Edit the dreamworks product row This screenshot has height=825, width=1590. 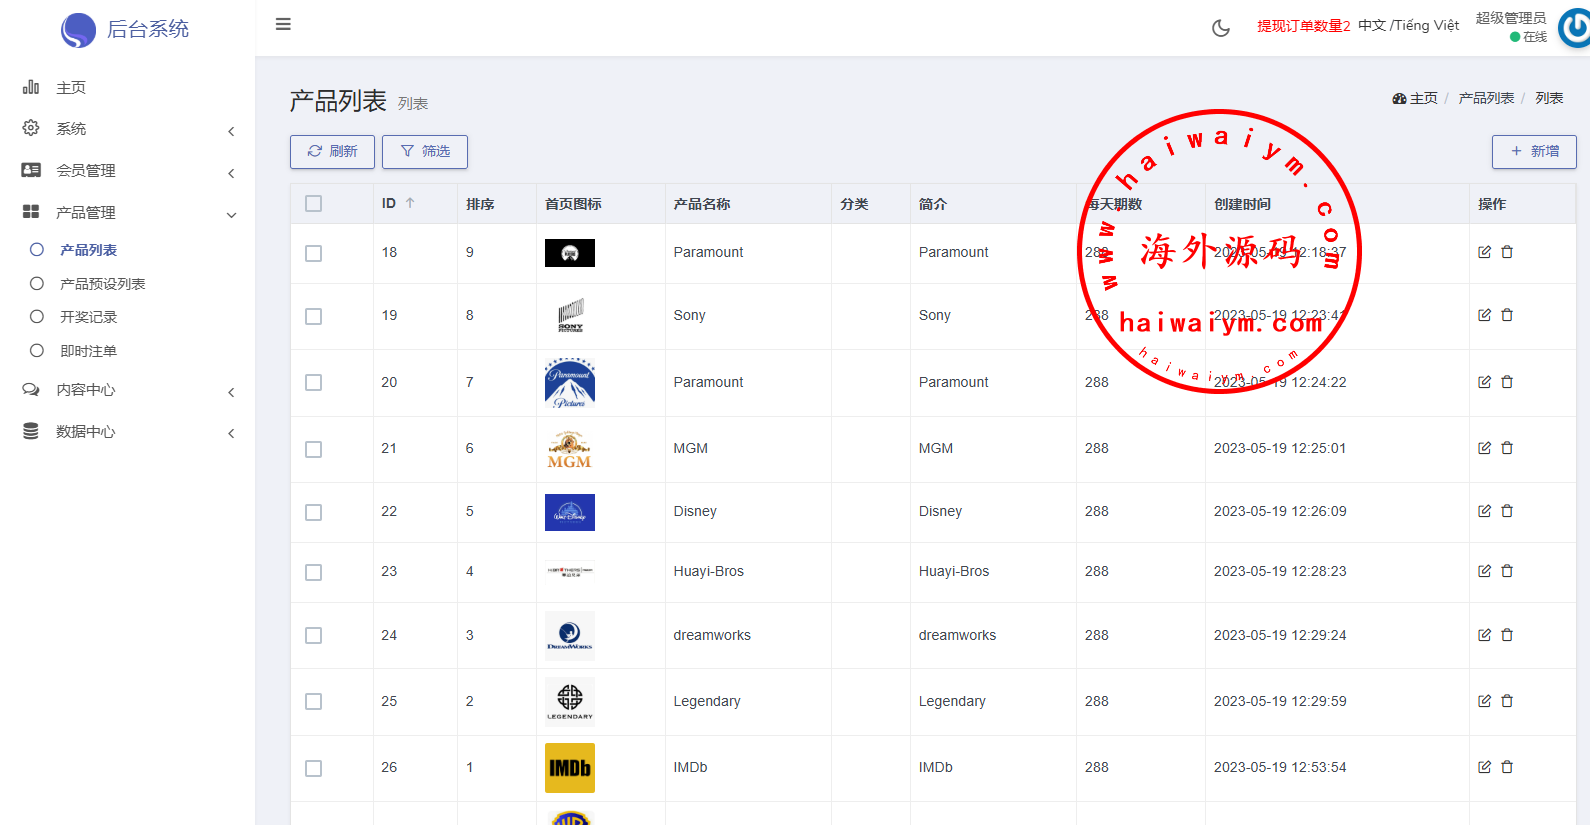tap(1485, 635)
